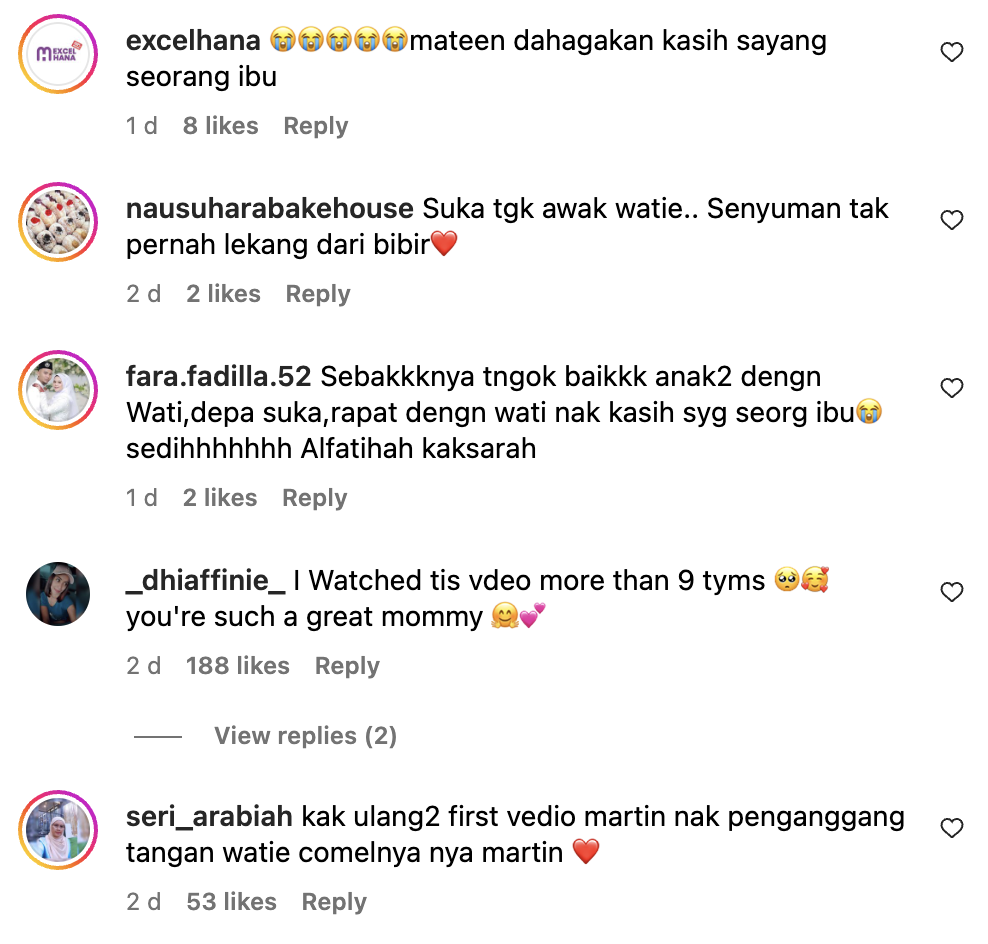
Task: Show who liked: 188 likes
Action: click(x=238, y=666)
